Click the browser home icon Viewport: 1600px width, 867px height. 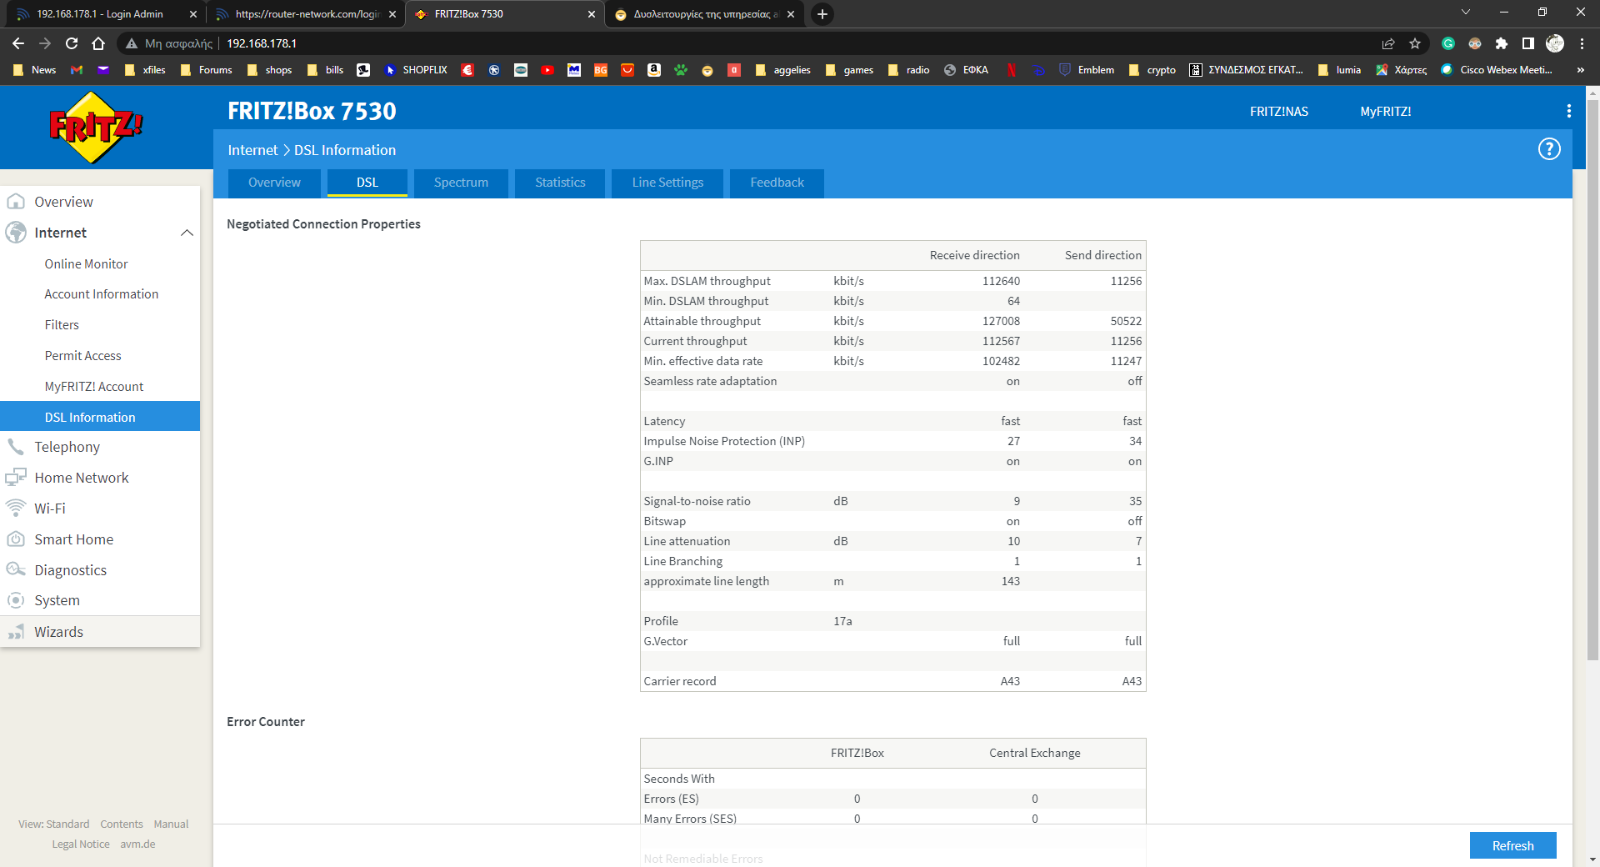pyautogui.click(x=98, y=43)
